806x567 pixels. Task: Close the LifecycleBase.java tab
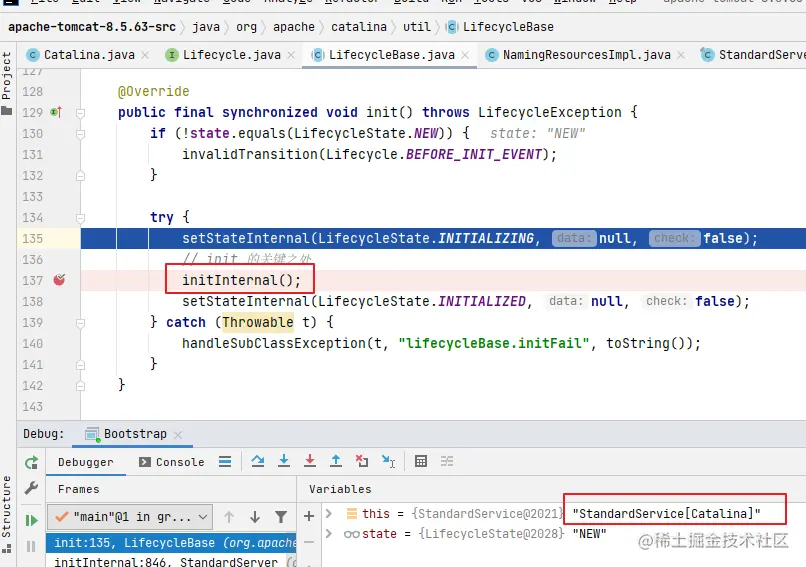[x=465, y=55]
